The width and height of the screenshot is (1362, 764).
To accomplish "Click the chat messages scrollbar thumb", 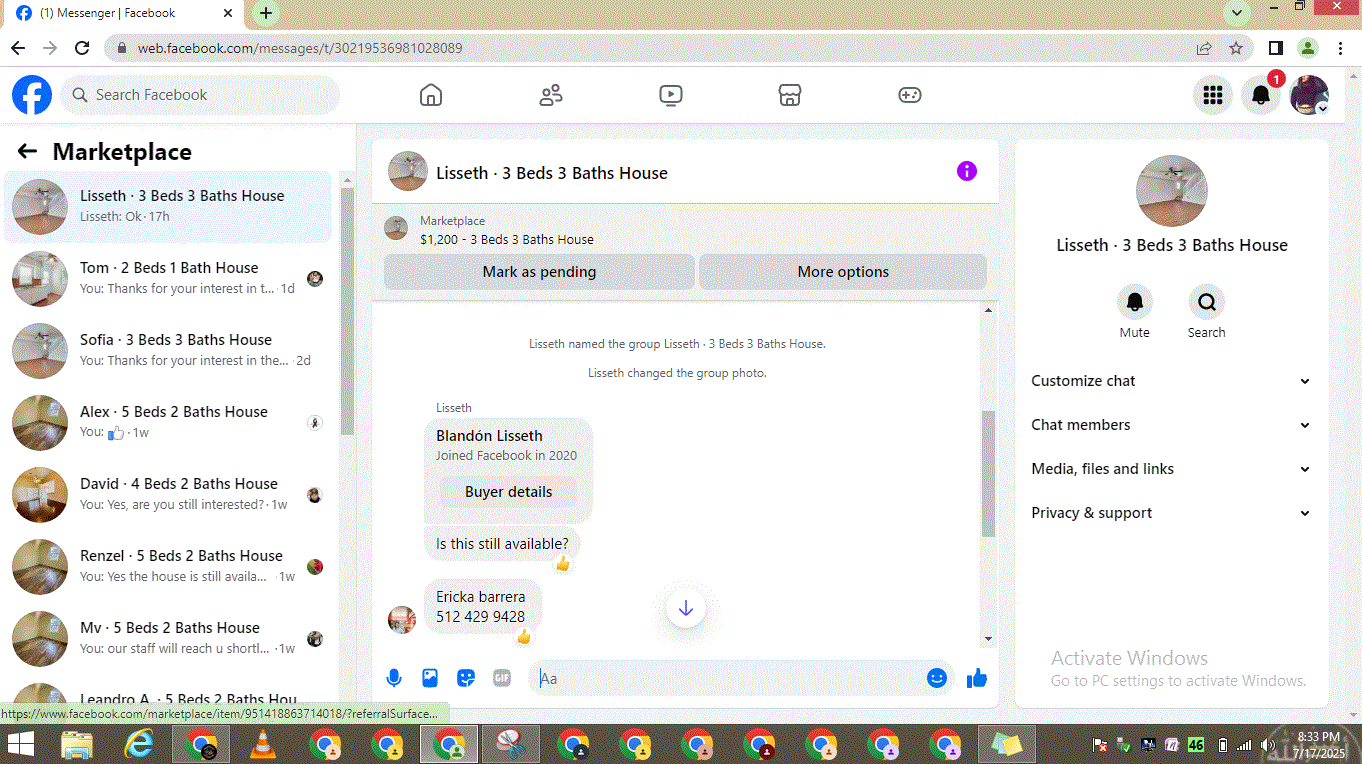I will 988,473.
